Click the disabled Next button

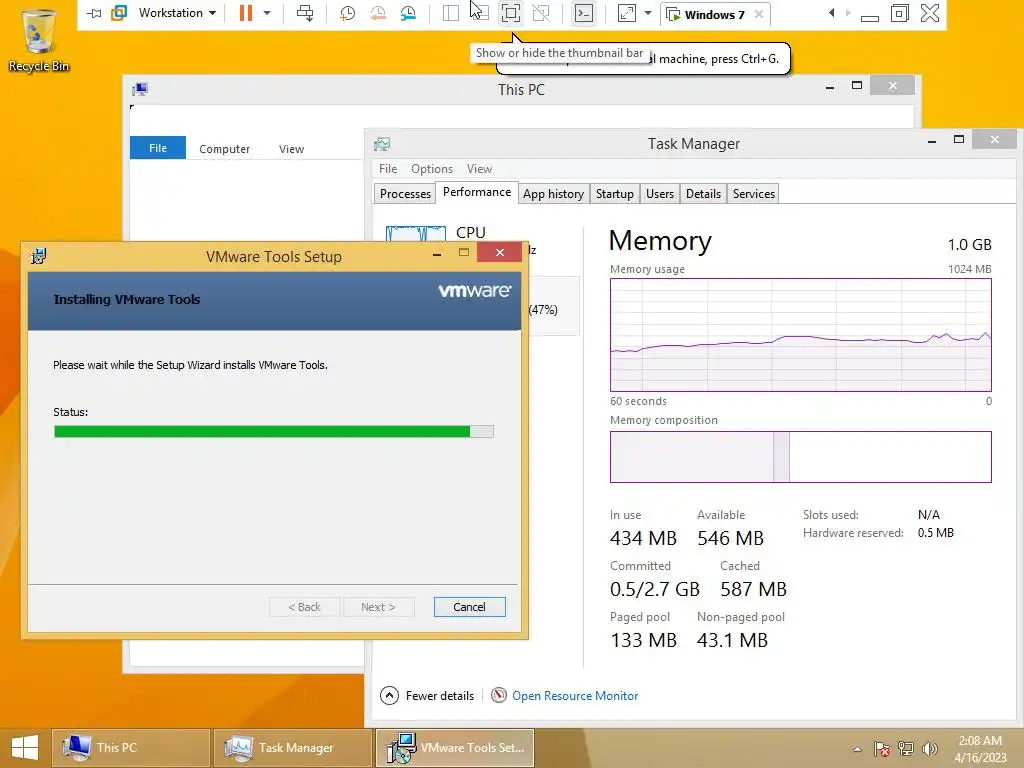coord(378,607)
